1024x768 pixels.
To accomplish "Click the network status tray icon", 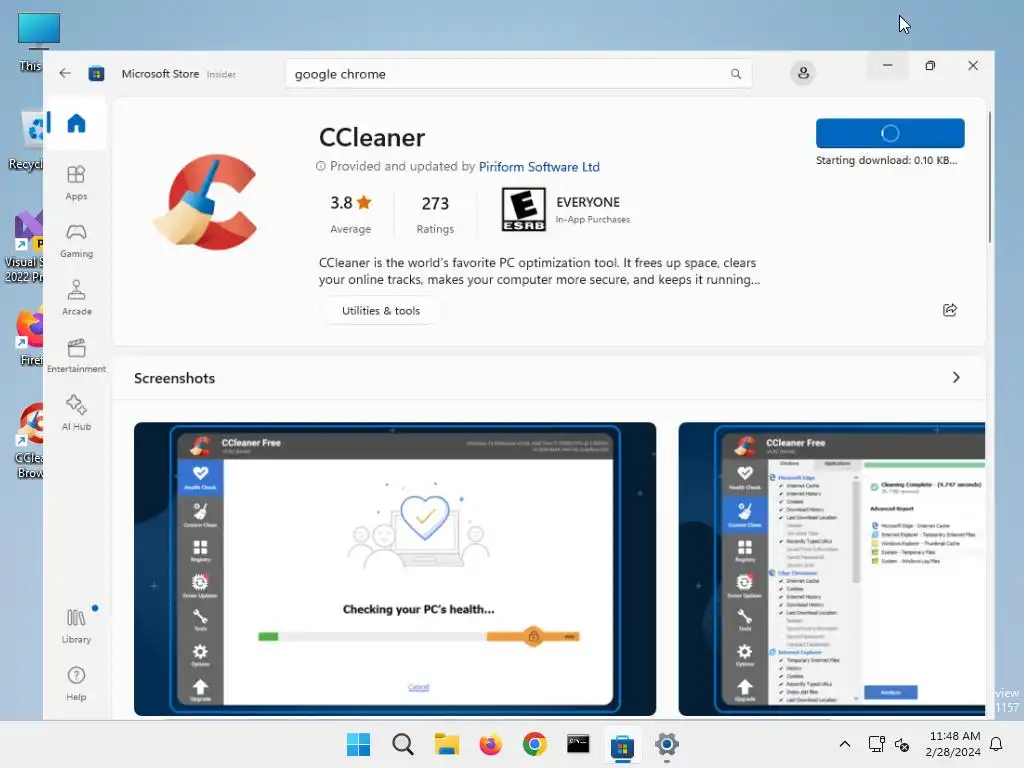I will [876, 744].
